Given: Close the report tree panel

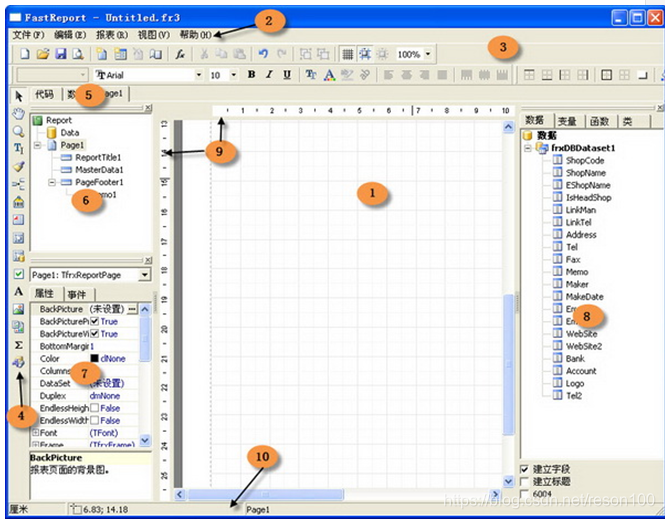Looking at the screenshot, I should pyautogui.click(x=148, y=108).
